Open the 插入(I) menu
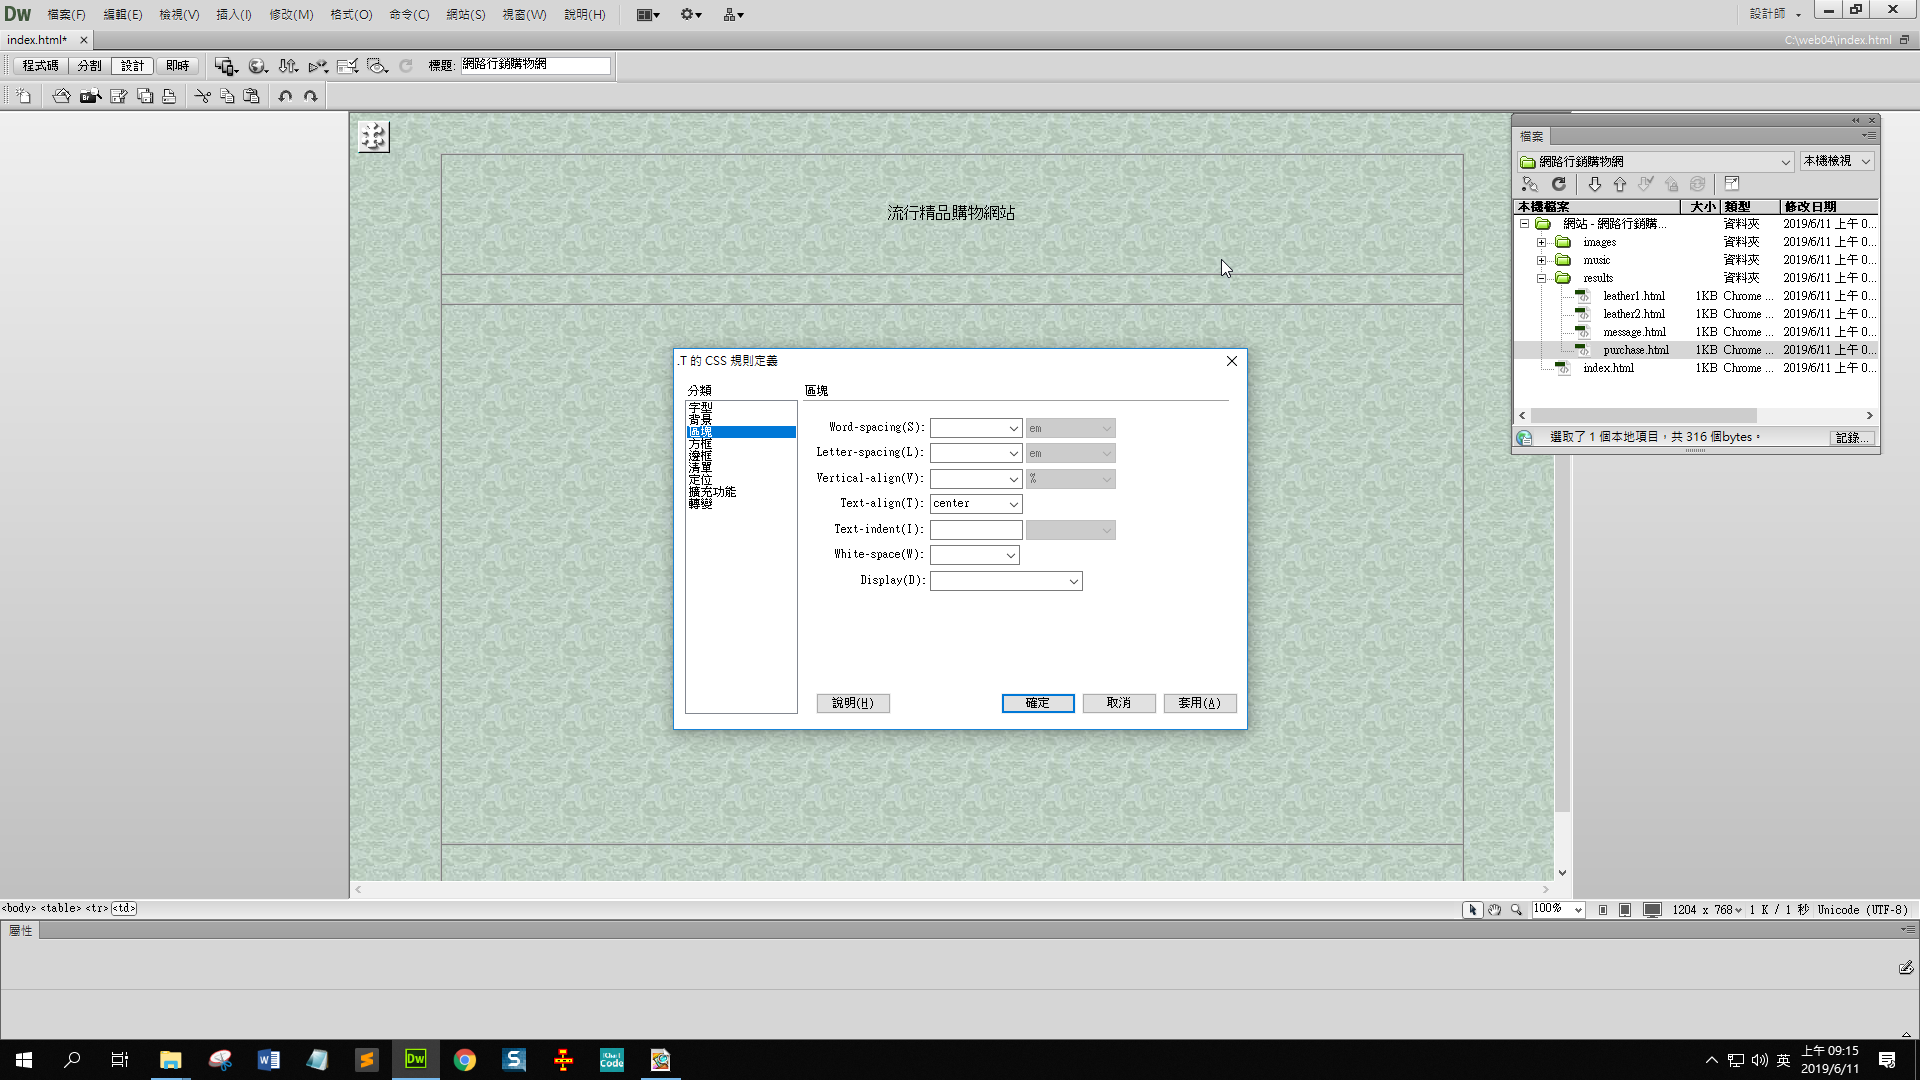The width and height of the screenshot is (1920, 1080). (233, 14)
